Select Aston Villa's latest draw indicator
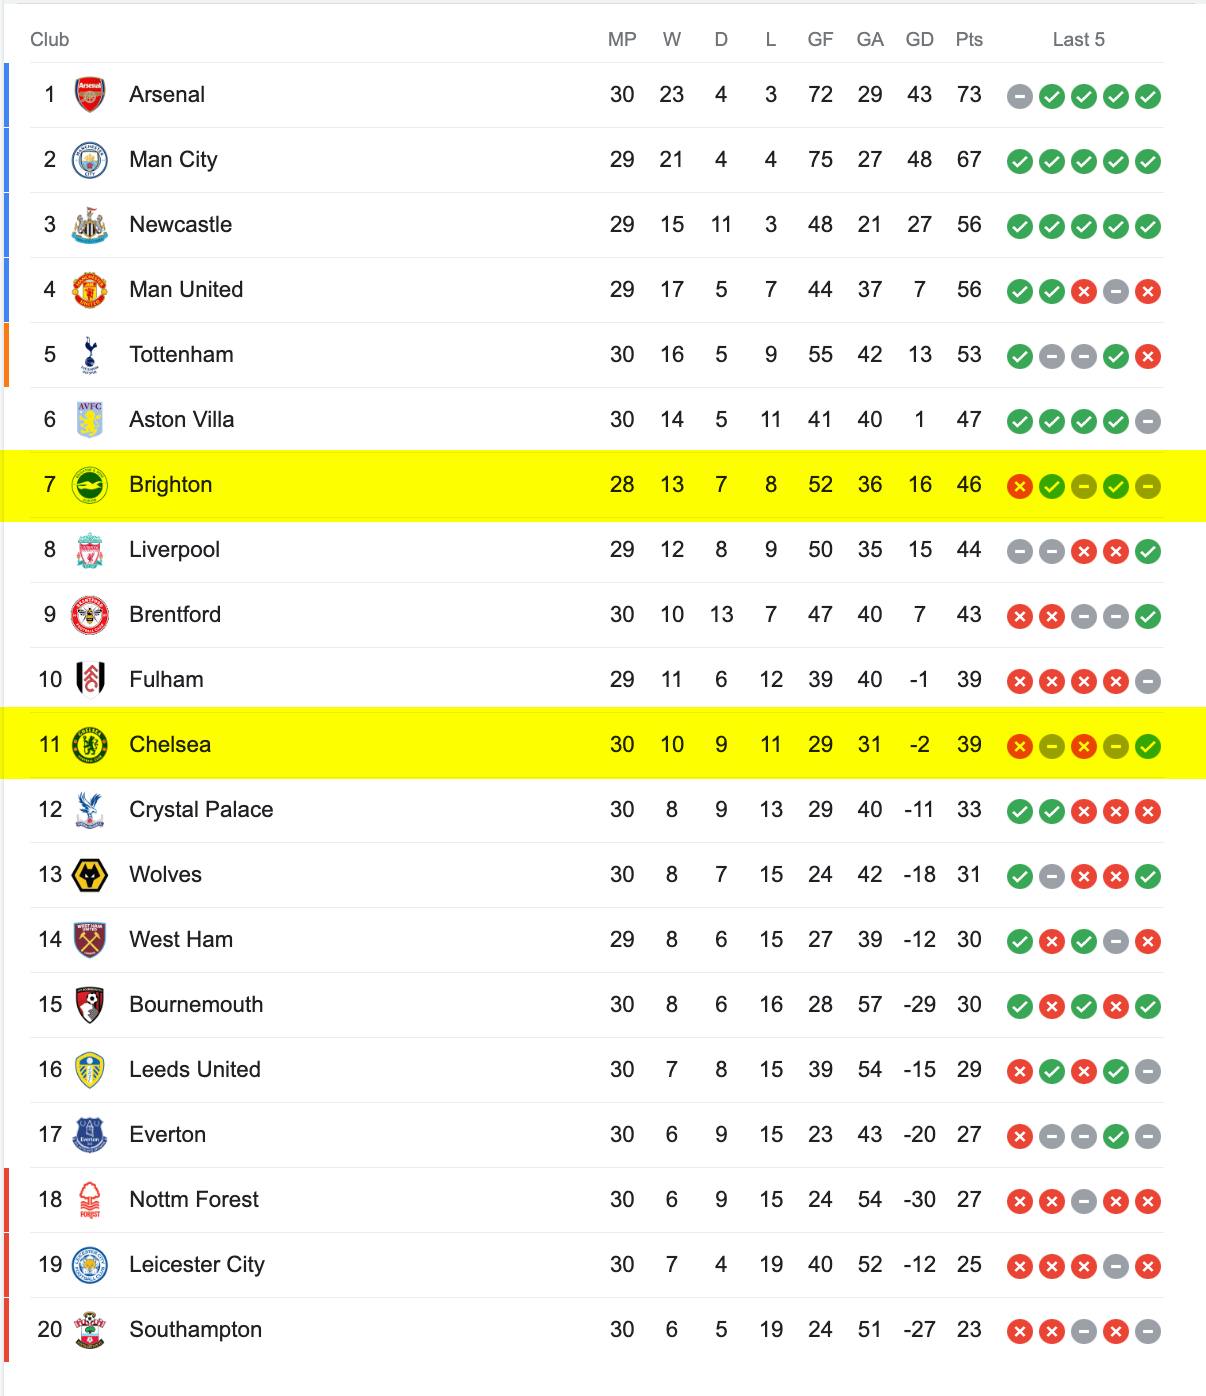This screenshot has height=1396, width=1206. pos(1148,421)
